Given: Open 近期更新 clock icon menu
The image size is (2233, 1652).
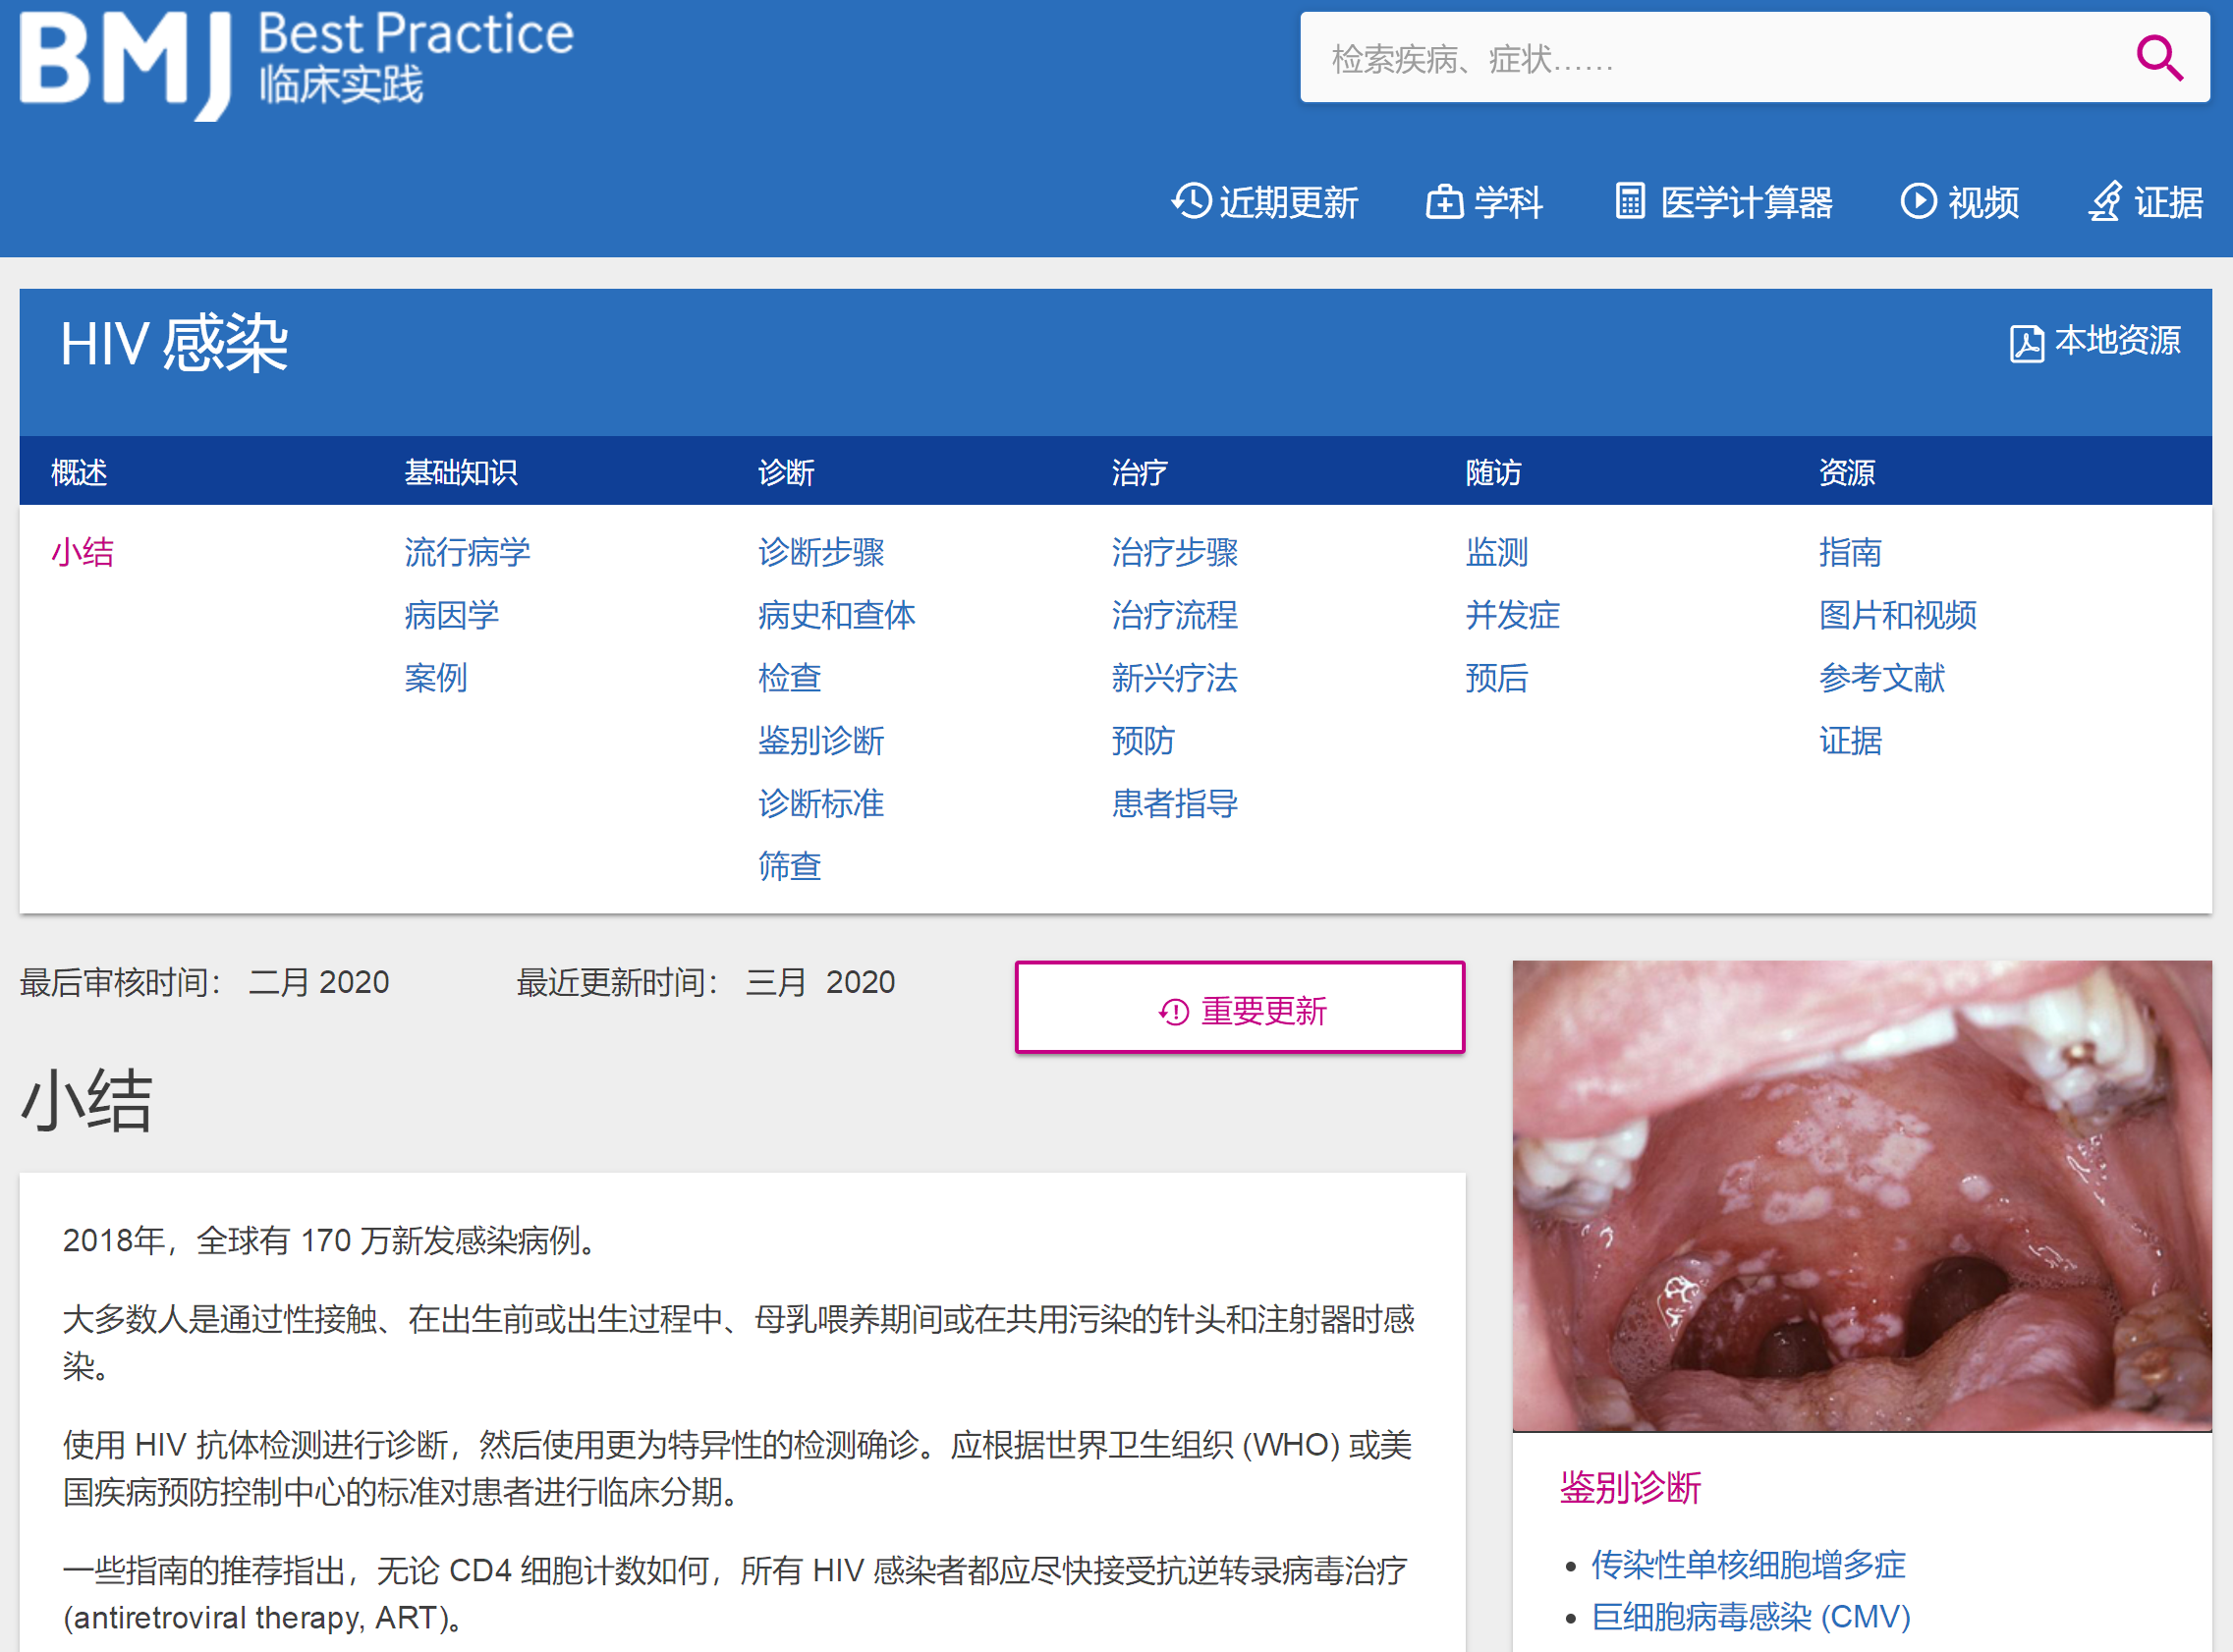Looking at the screenshot, I should click(1191, 201).
